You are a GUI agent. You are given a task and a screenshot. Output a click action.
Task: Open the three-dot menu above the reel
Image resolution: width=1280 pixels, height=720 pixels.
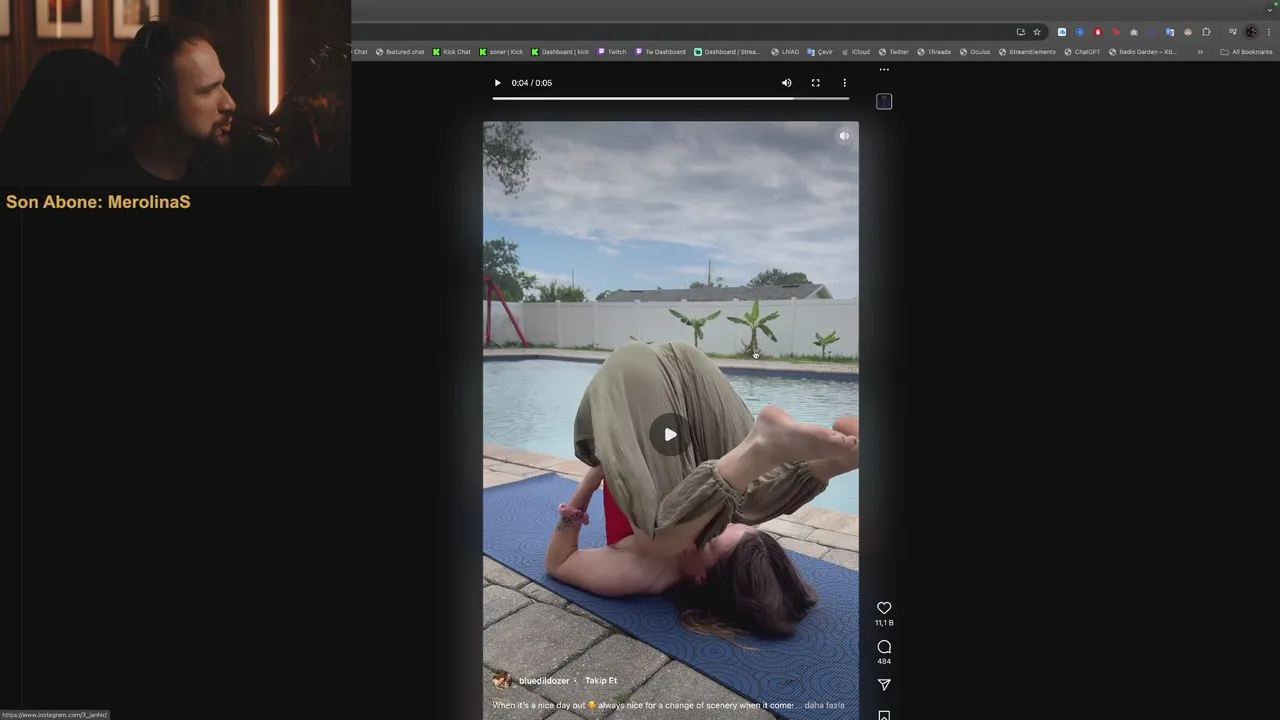(x=884, y=70)
